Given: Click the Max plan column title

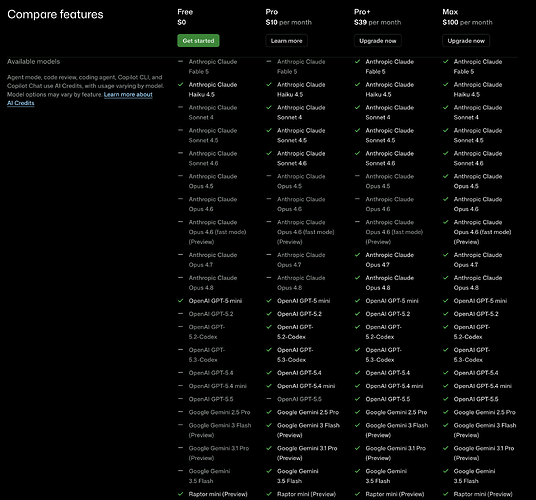Looking at the screenshot, I should tap(450, 12).
